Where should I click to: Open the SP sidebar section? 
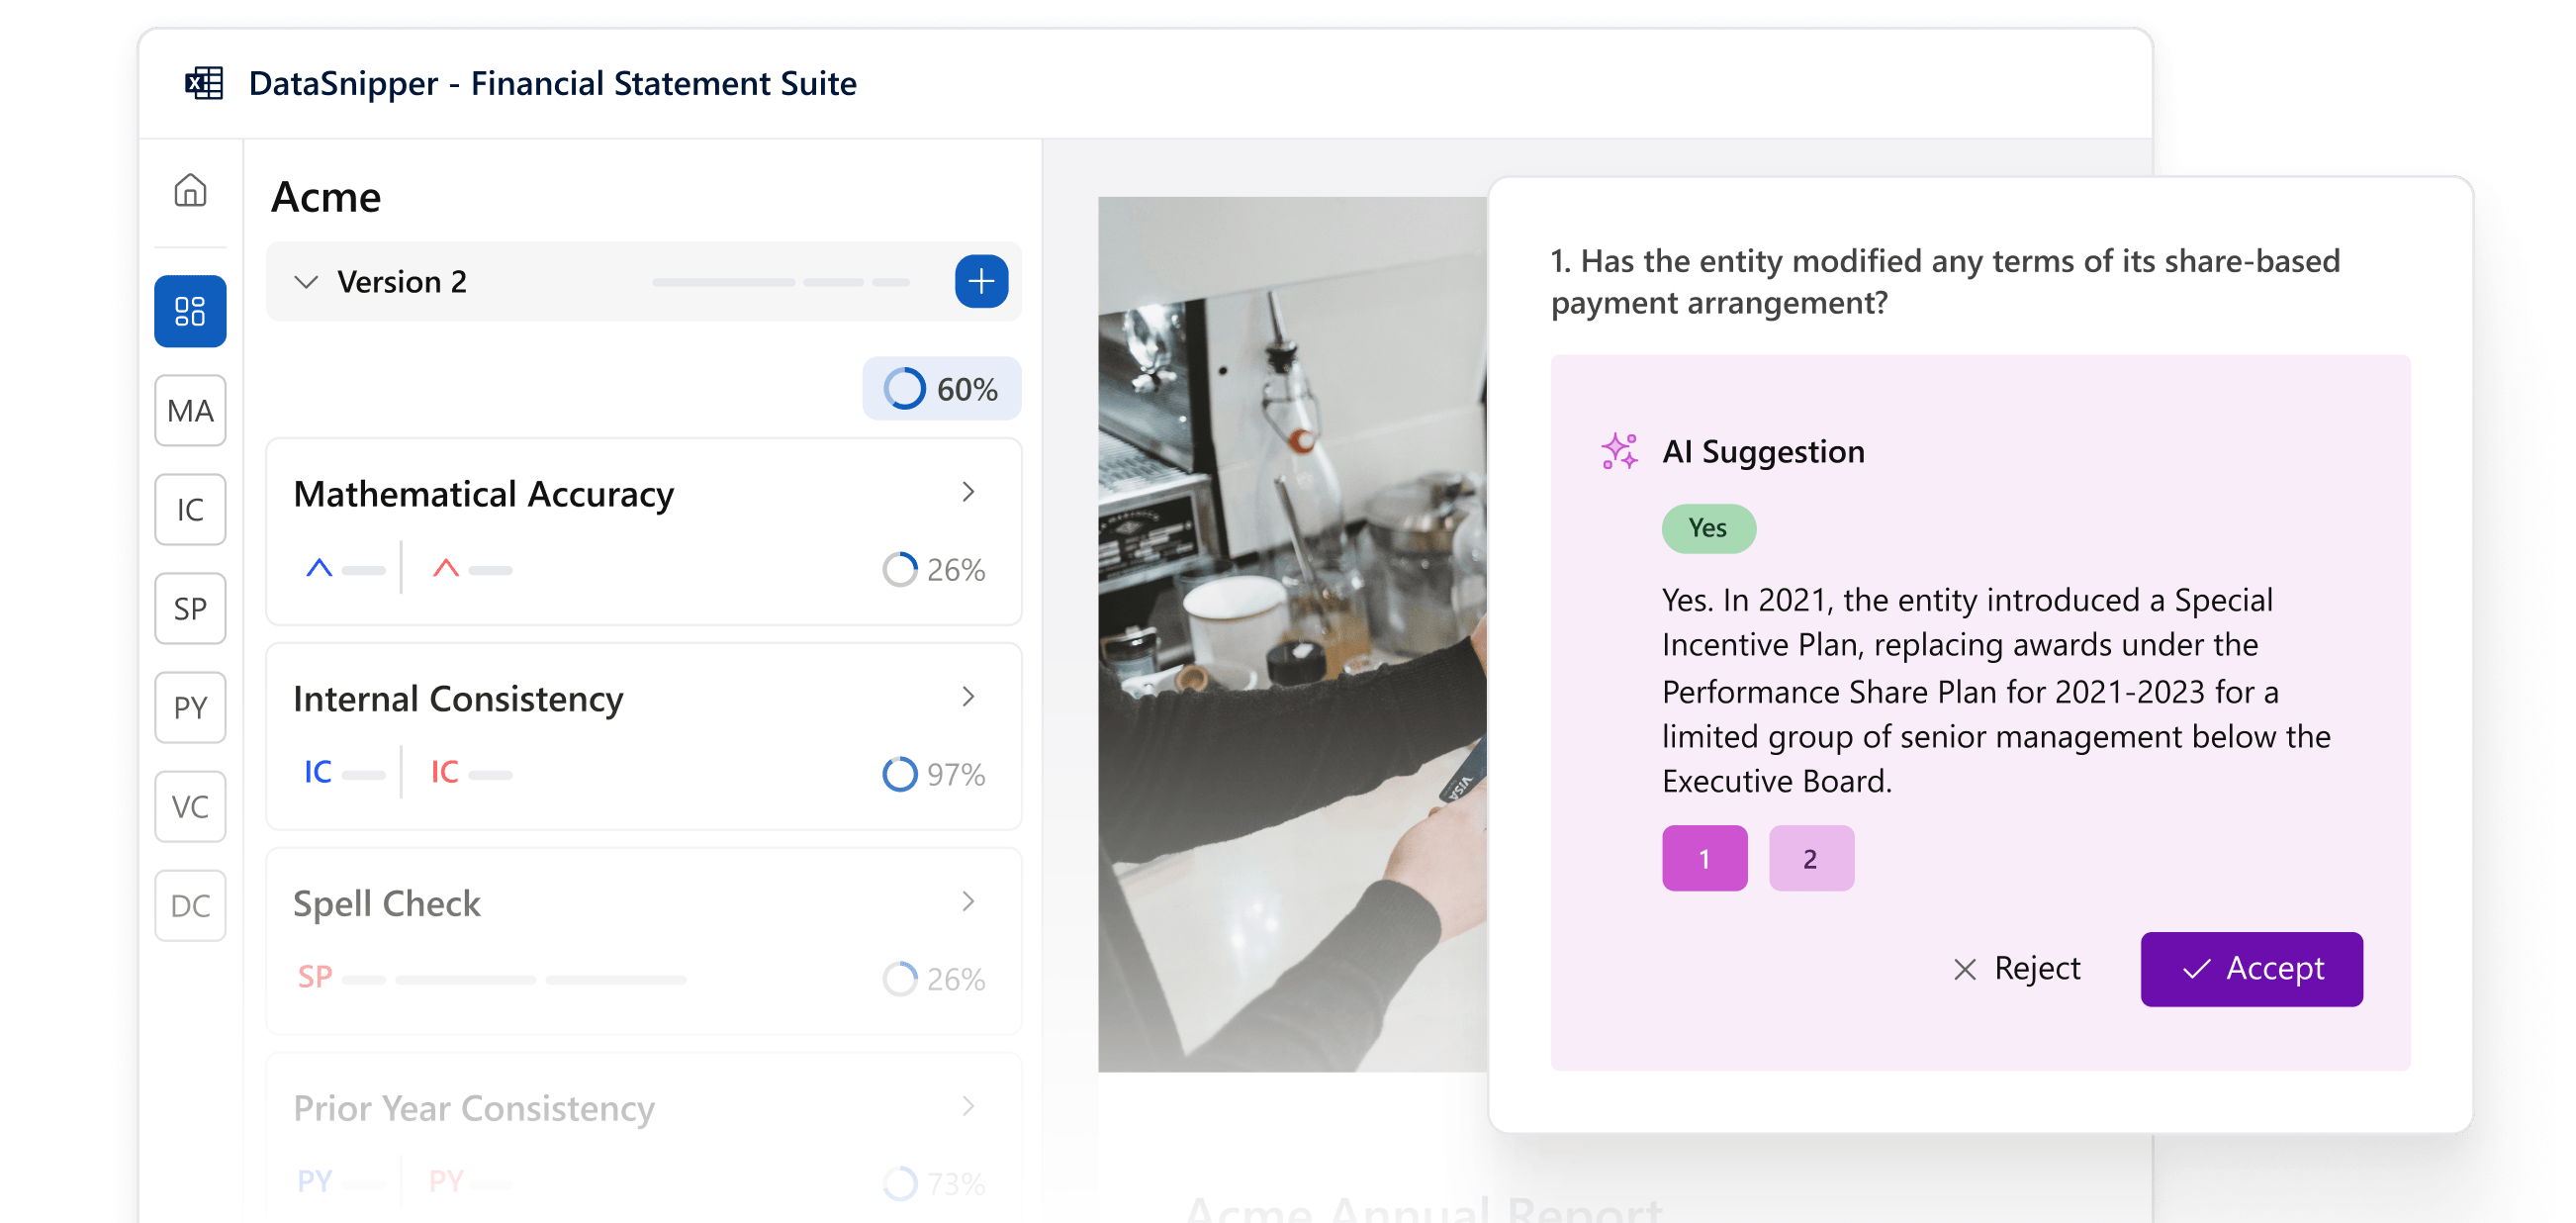pos(190,608)
